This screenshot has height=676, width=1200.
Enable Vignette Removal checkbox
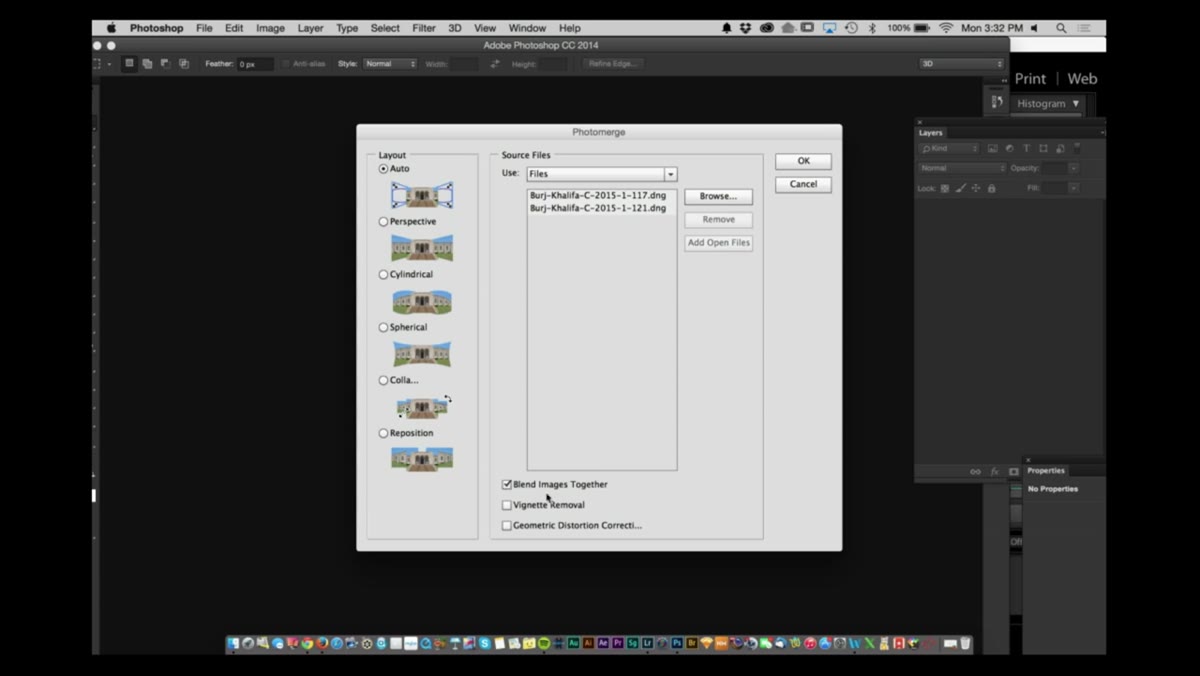click(507, 505)
